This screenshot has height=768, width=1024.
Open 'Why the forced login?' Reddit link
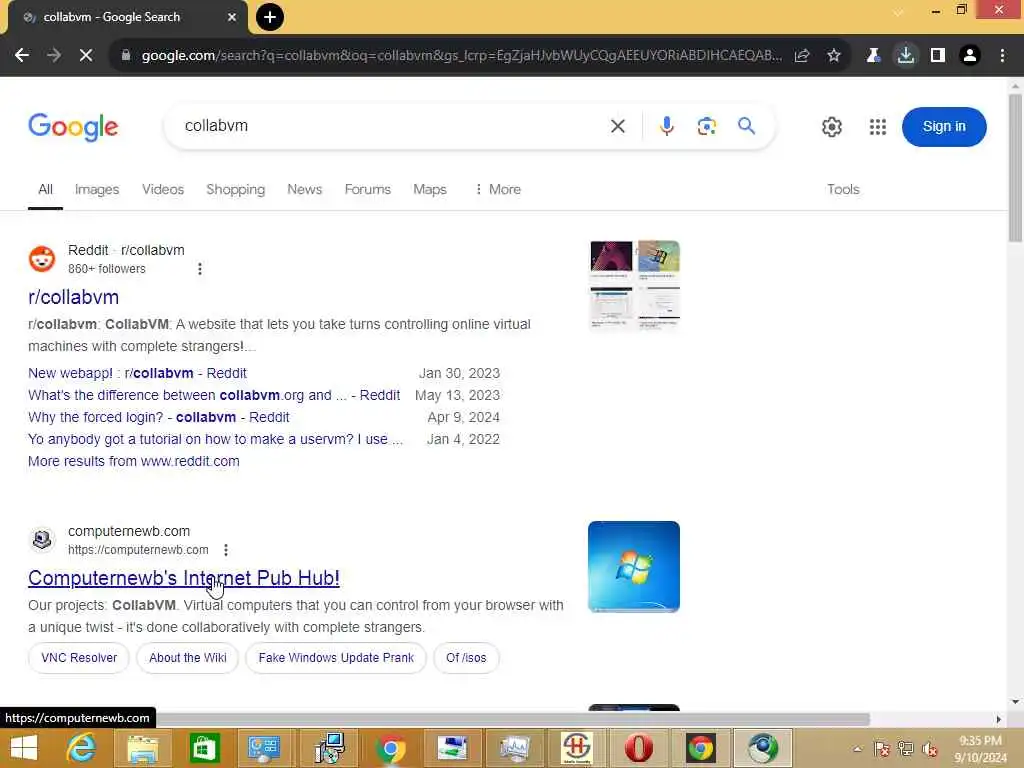pyautogui.click(x=159, y=417)
